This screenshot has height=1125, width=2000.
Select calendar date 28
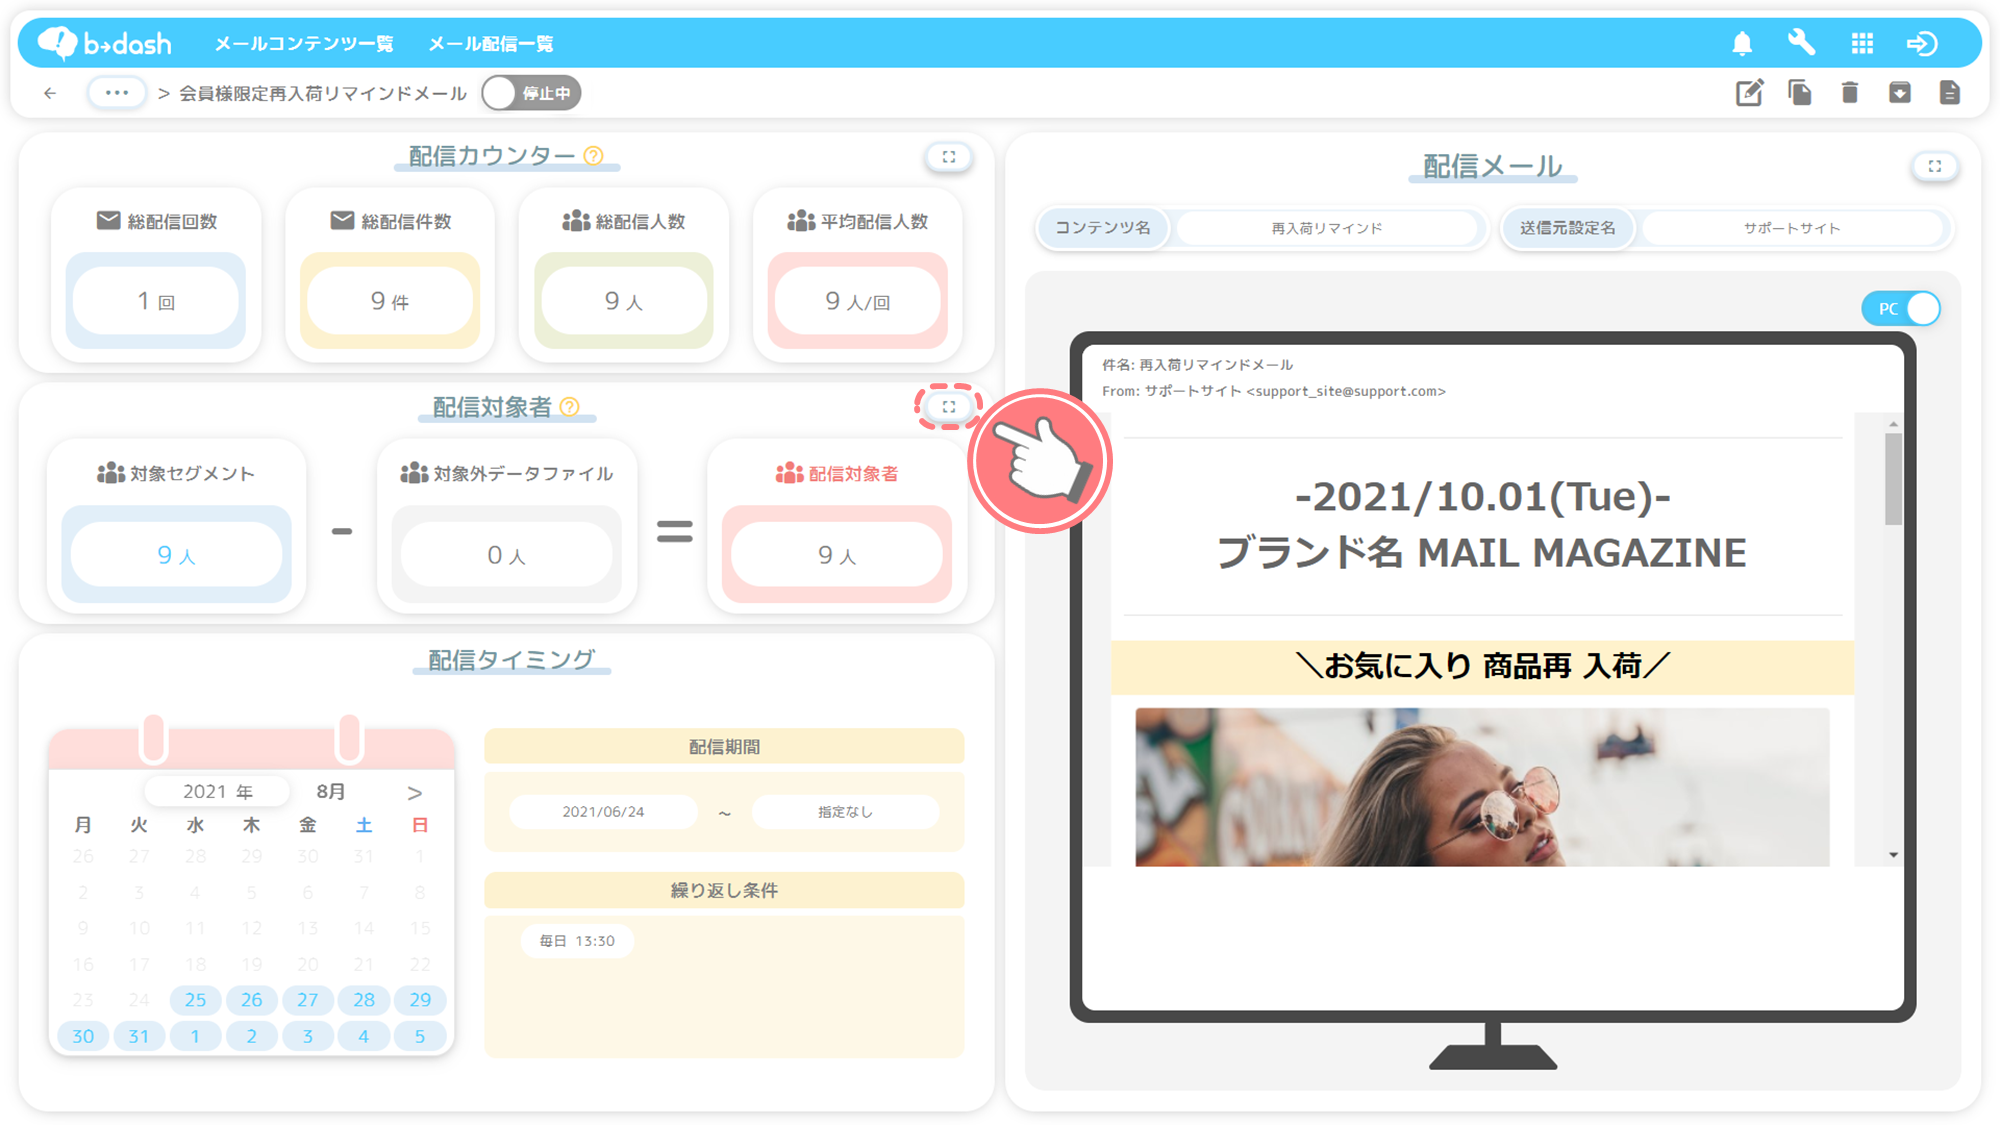click(364, 1000)
